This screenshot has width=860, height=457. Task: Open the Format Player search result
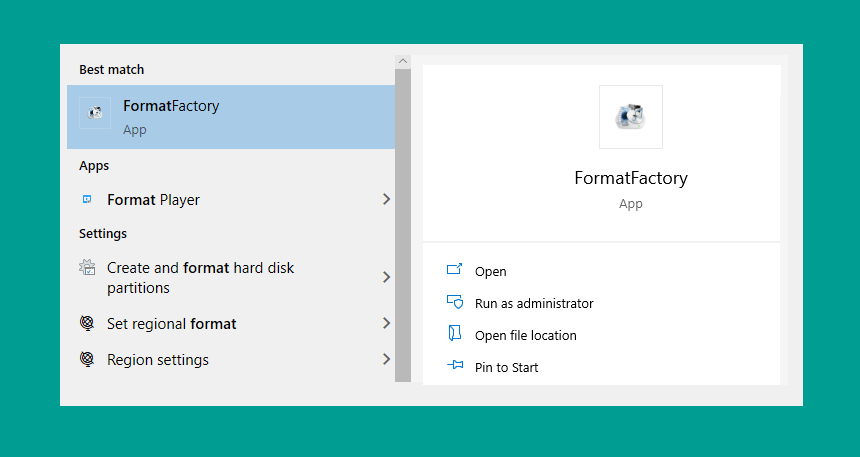[231, 200]
